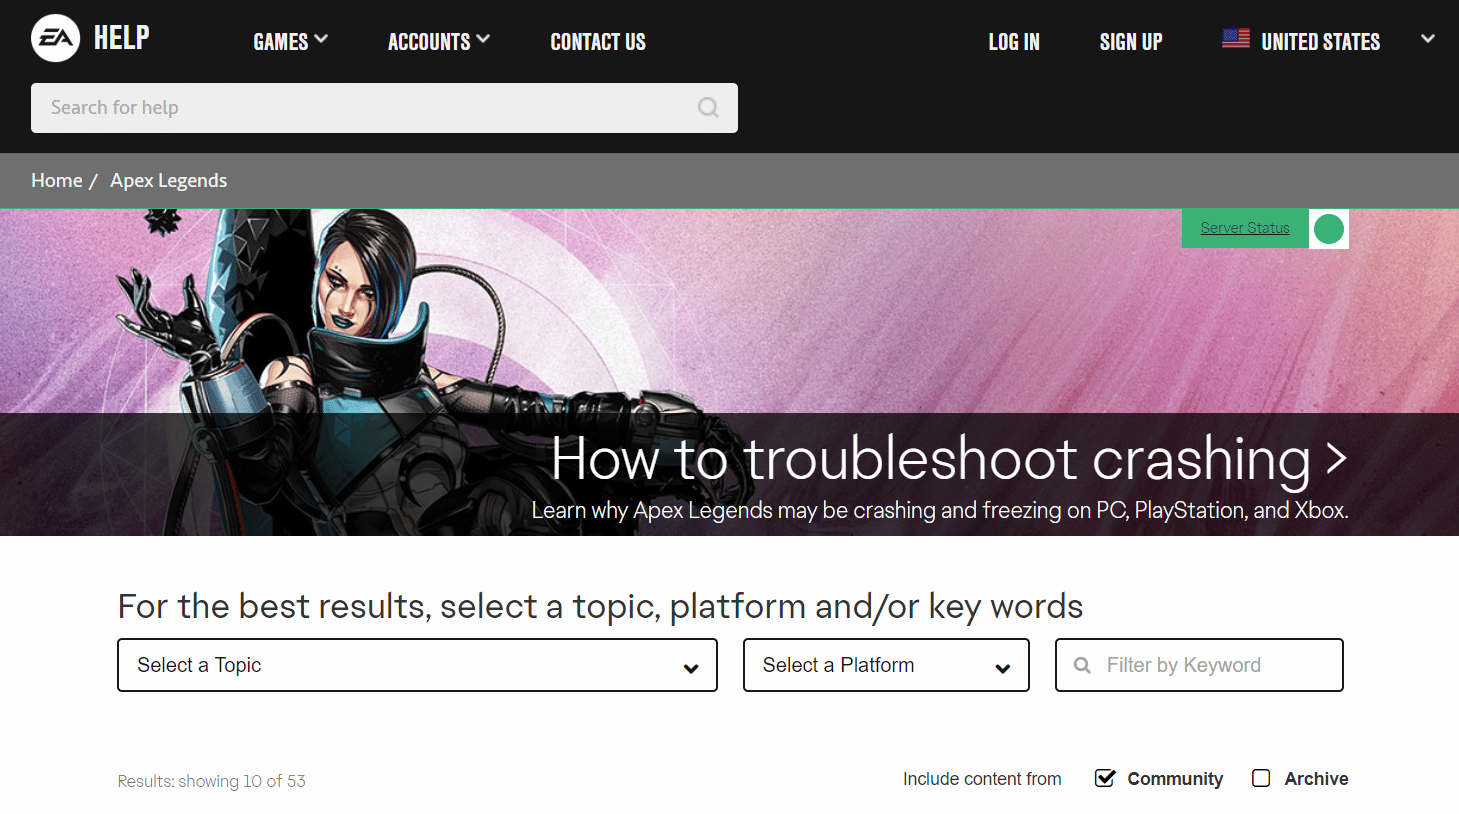Open the Select a Topic dropdown
Screen dimensions: 1459x814
click(x=417, y=664)
